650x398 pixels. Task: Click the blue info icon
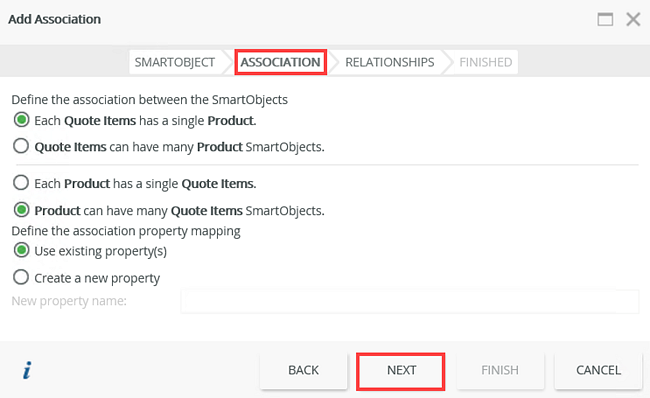pos(27,370)
